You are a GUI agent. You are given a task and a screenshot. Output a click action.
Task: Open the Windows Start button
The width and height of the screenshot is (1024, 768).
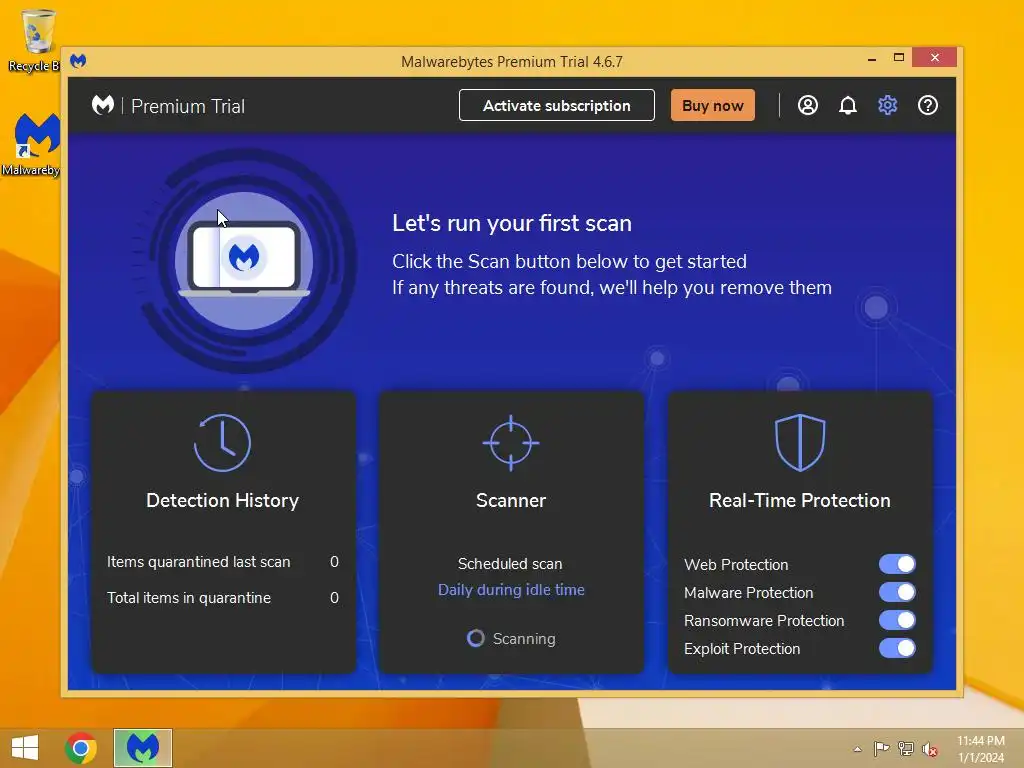[x=25, y=748]
